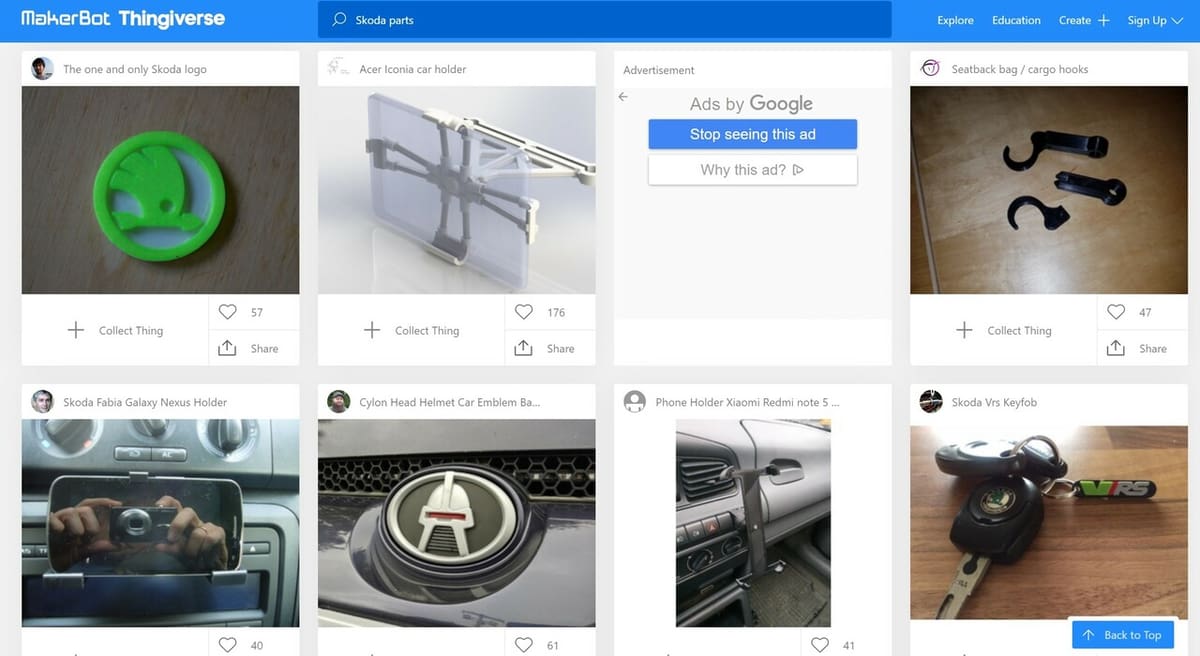Open the Explore menu
This screenshot has width=1200, height=656.
pyautogui.click(x=955, y=20)
